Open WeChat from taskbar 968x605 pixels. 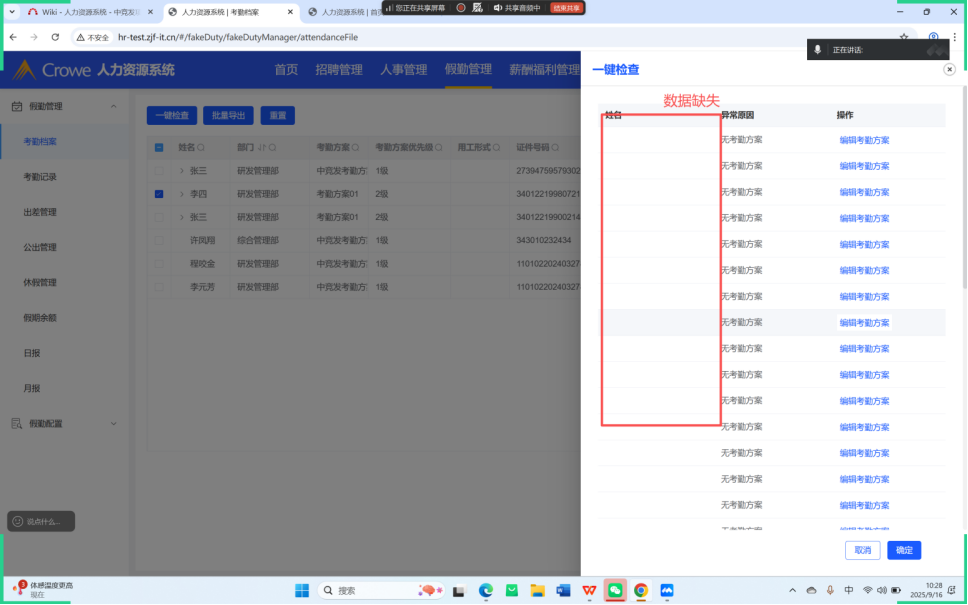tap(615, 591)
